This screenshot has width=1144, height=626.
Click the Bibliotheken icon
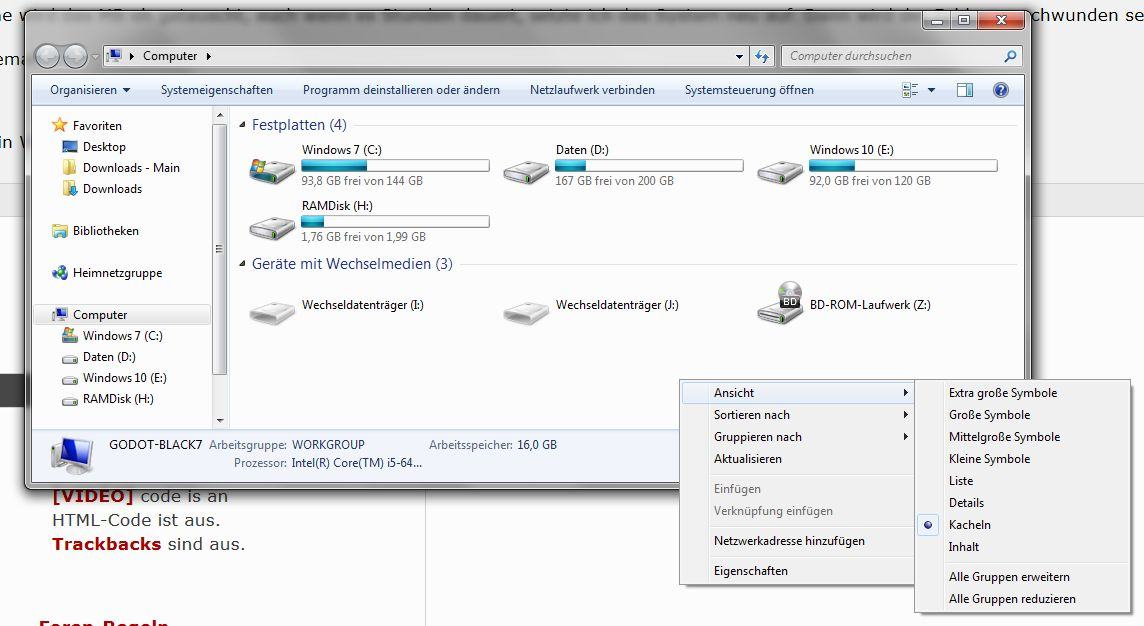click(60, 231)
